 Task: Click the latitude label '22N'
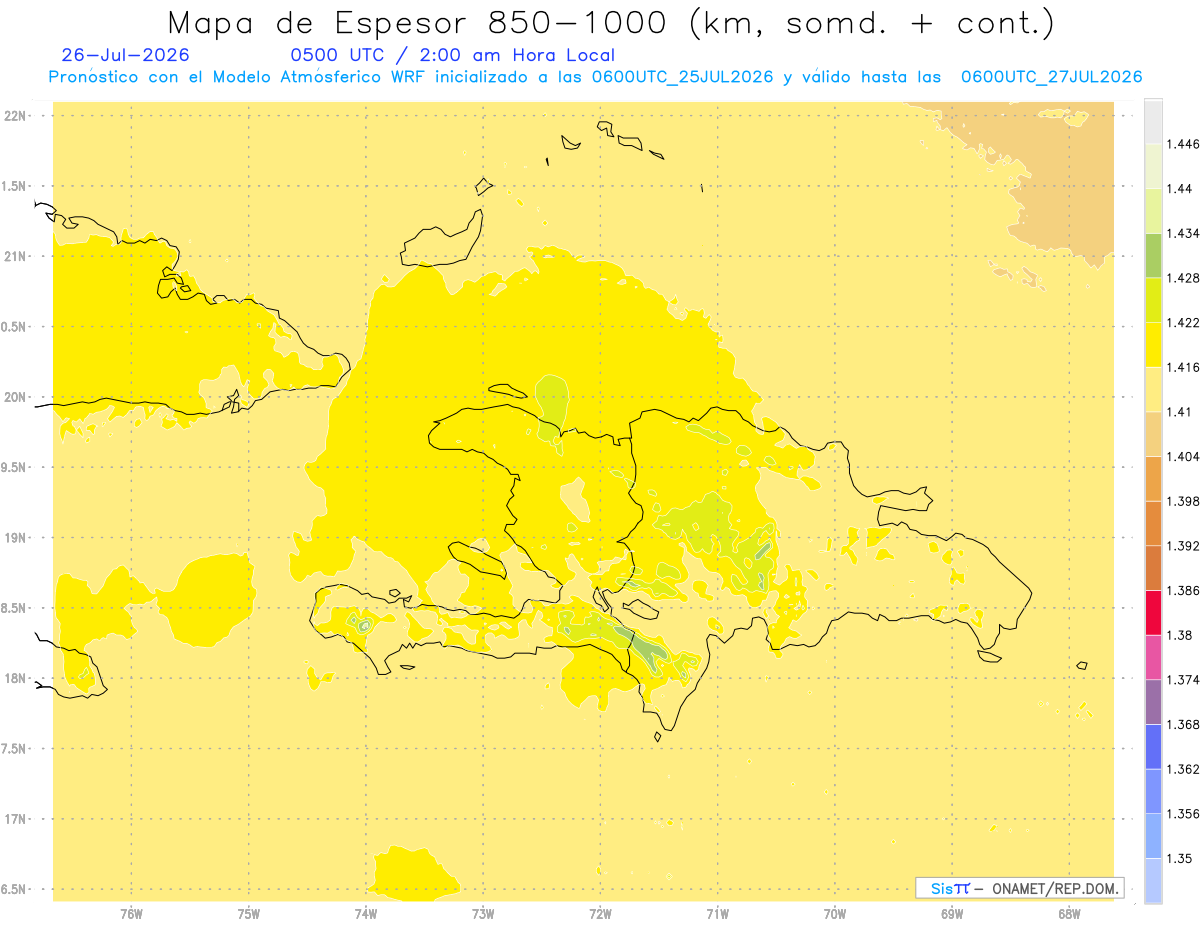15,115
